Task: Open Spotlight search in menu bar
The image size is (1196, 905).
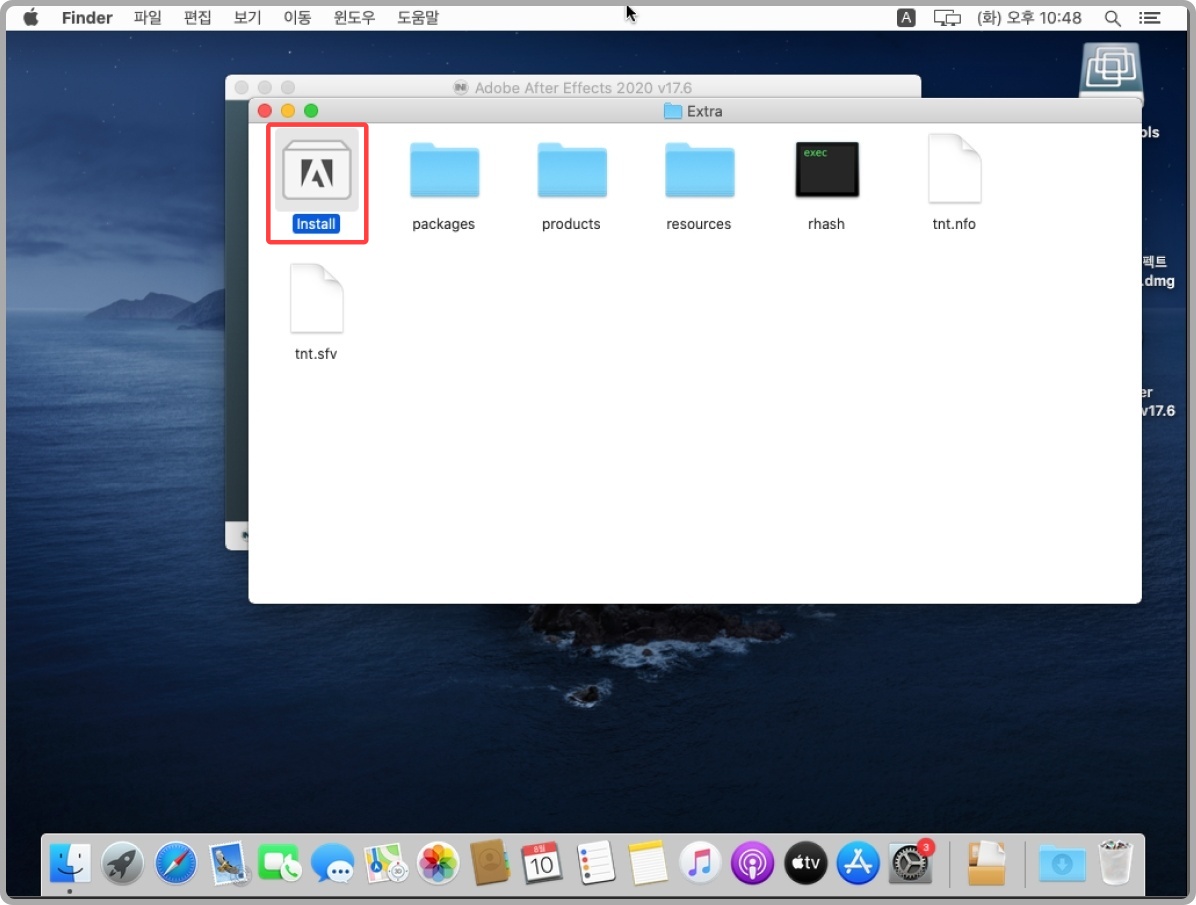Action: click(1112, 18)
